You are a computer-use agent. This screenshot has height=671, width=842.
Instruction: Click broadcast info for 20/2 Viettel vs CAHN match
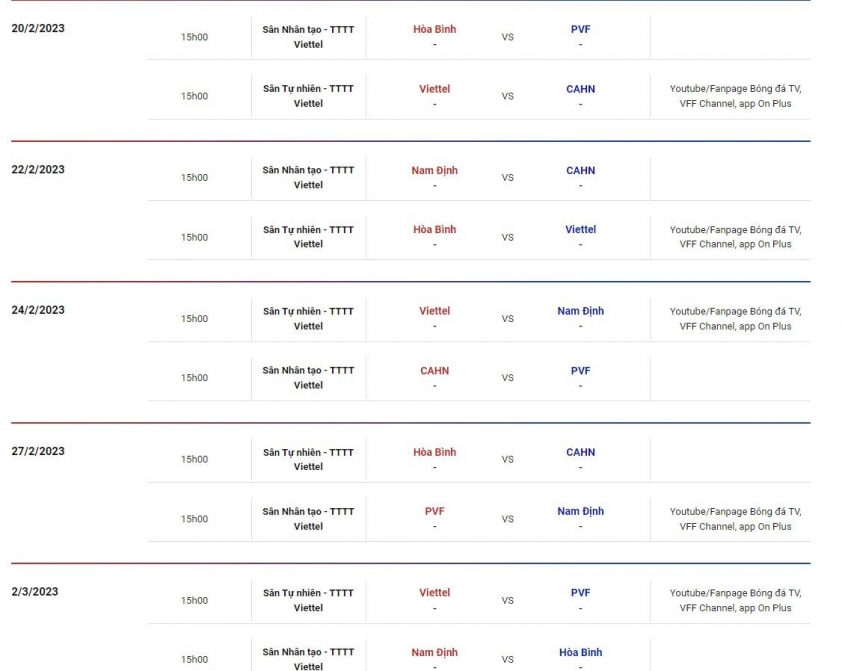pos(735,96)
